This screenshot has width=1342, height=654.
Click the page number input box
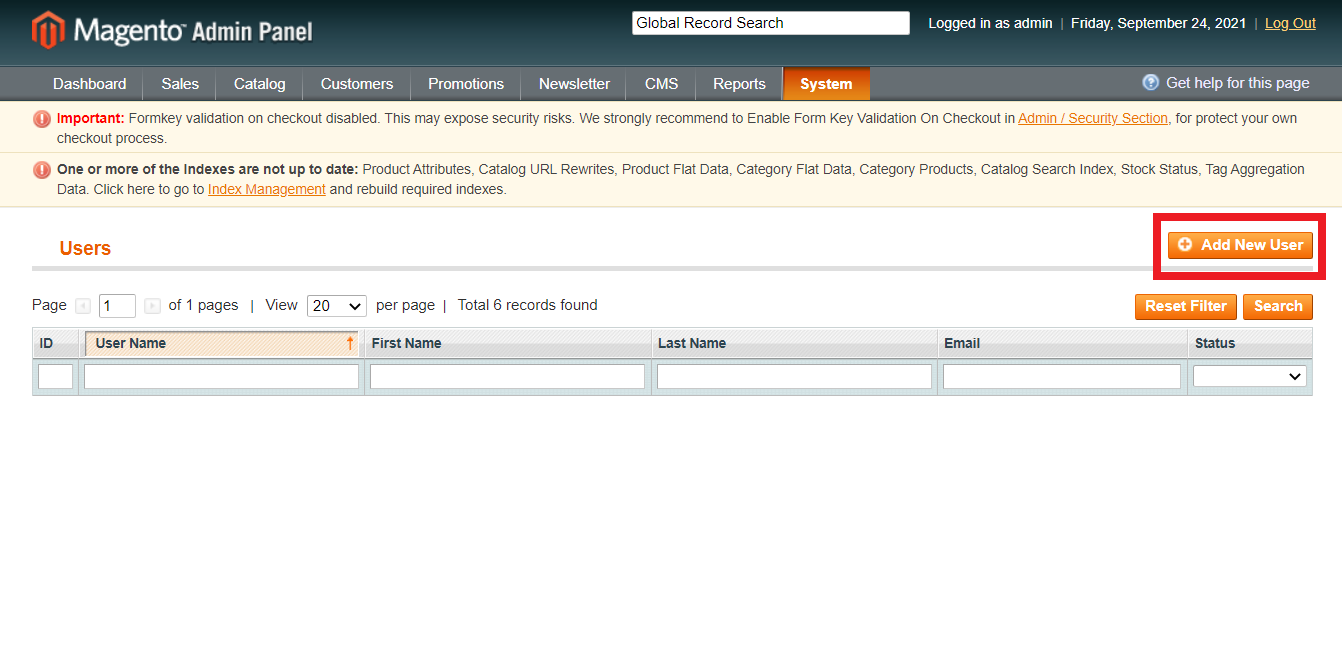pyautogui.click(x=117, y=306)
